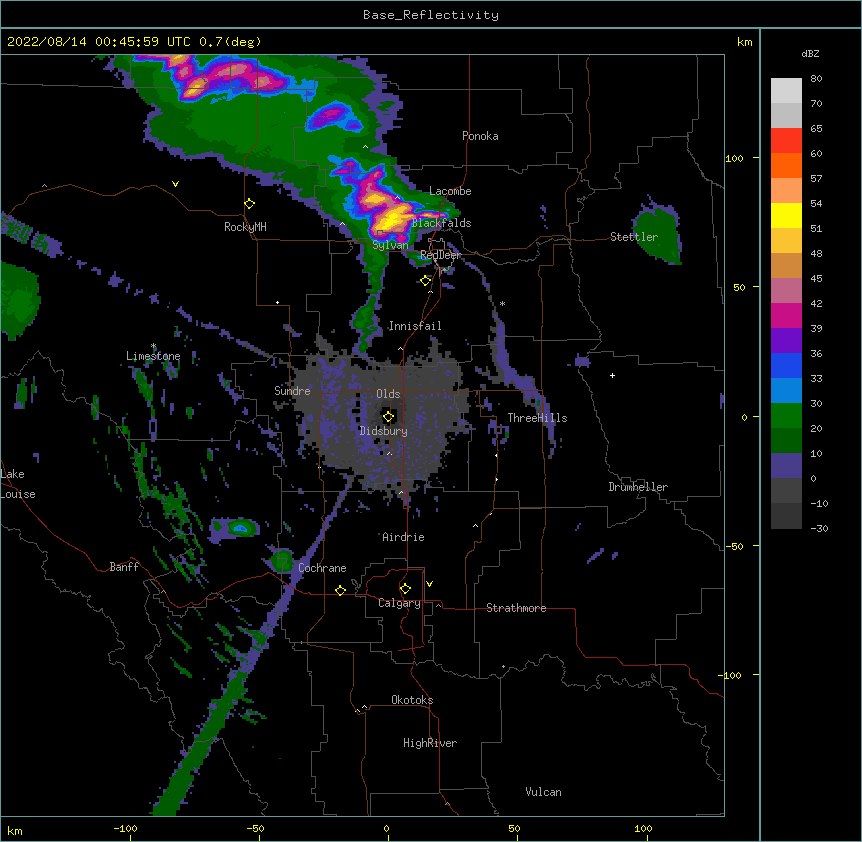862x842 pixels.
Task: Click the Strathmore city label
Action: 516,608
